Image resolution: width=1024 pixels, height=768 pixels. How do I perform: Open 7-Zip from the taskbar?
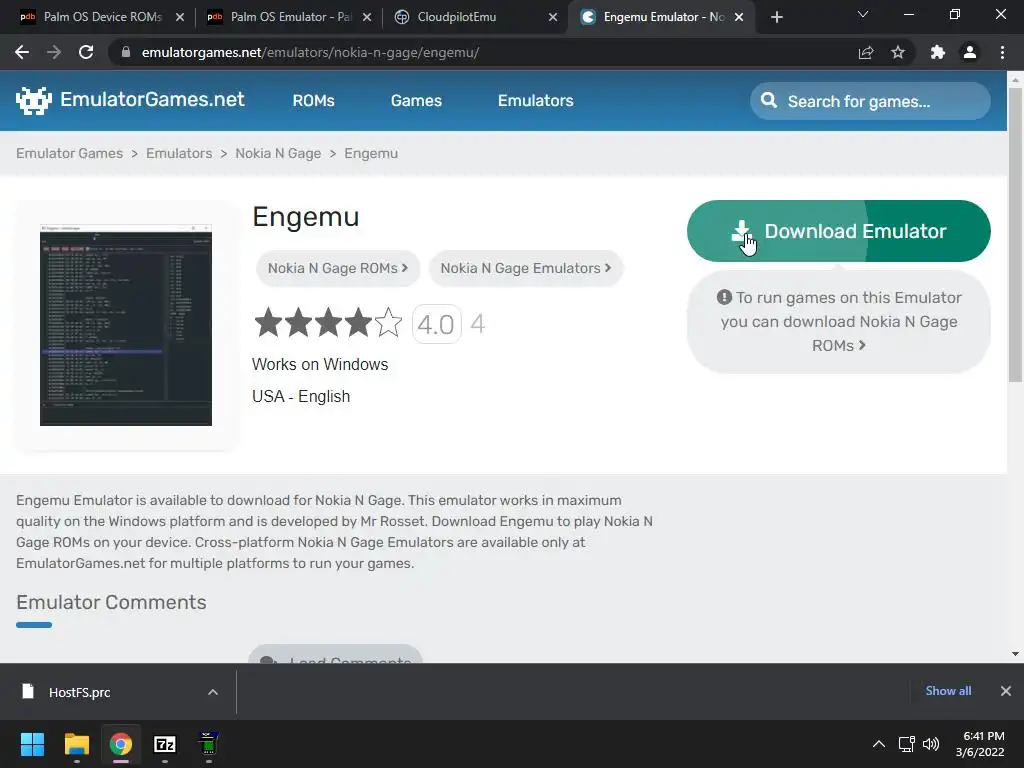pos(165,744)
